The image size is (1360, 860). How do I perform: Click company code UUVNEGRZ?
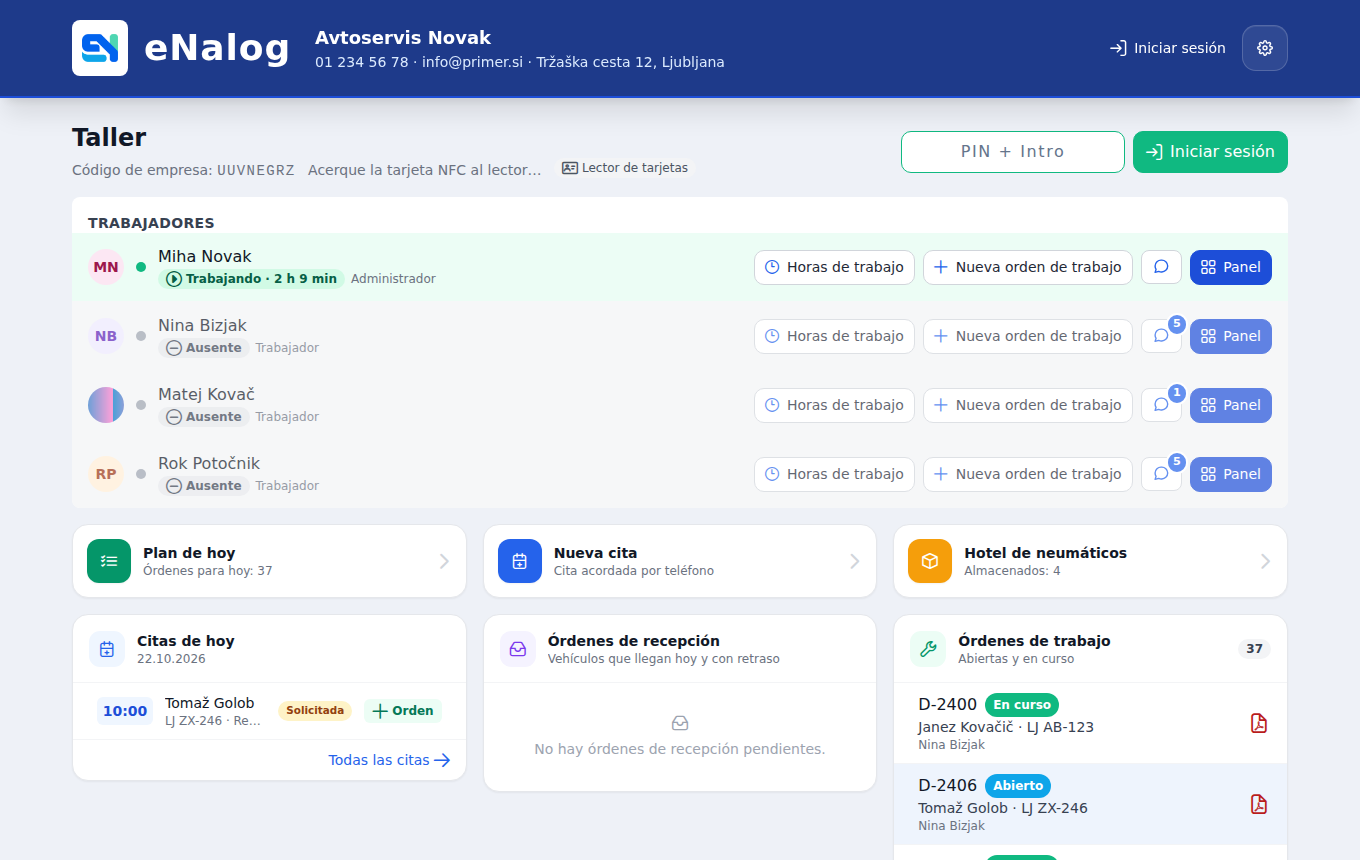click(256, 170)
